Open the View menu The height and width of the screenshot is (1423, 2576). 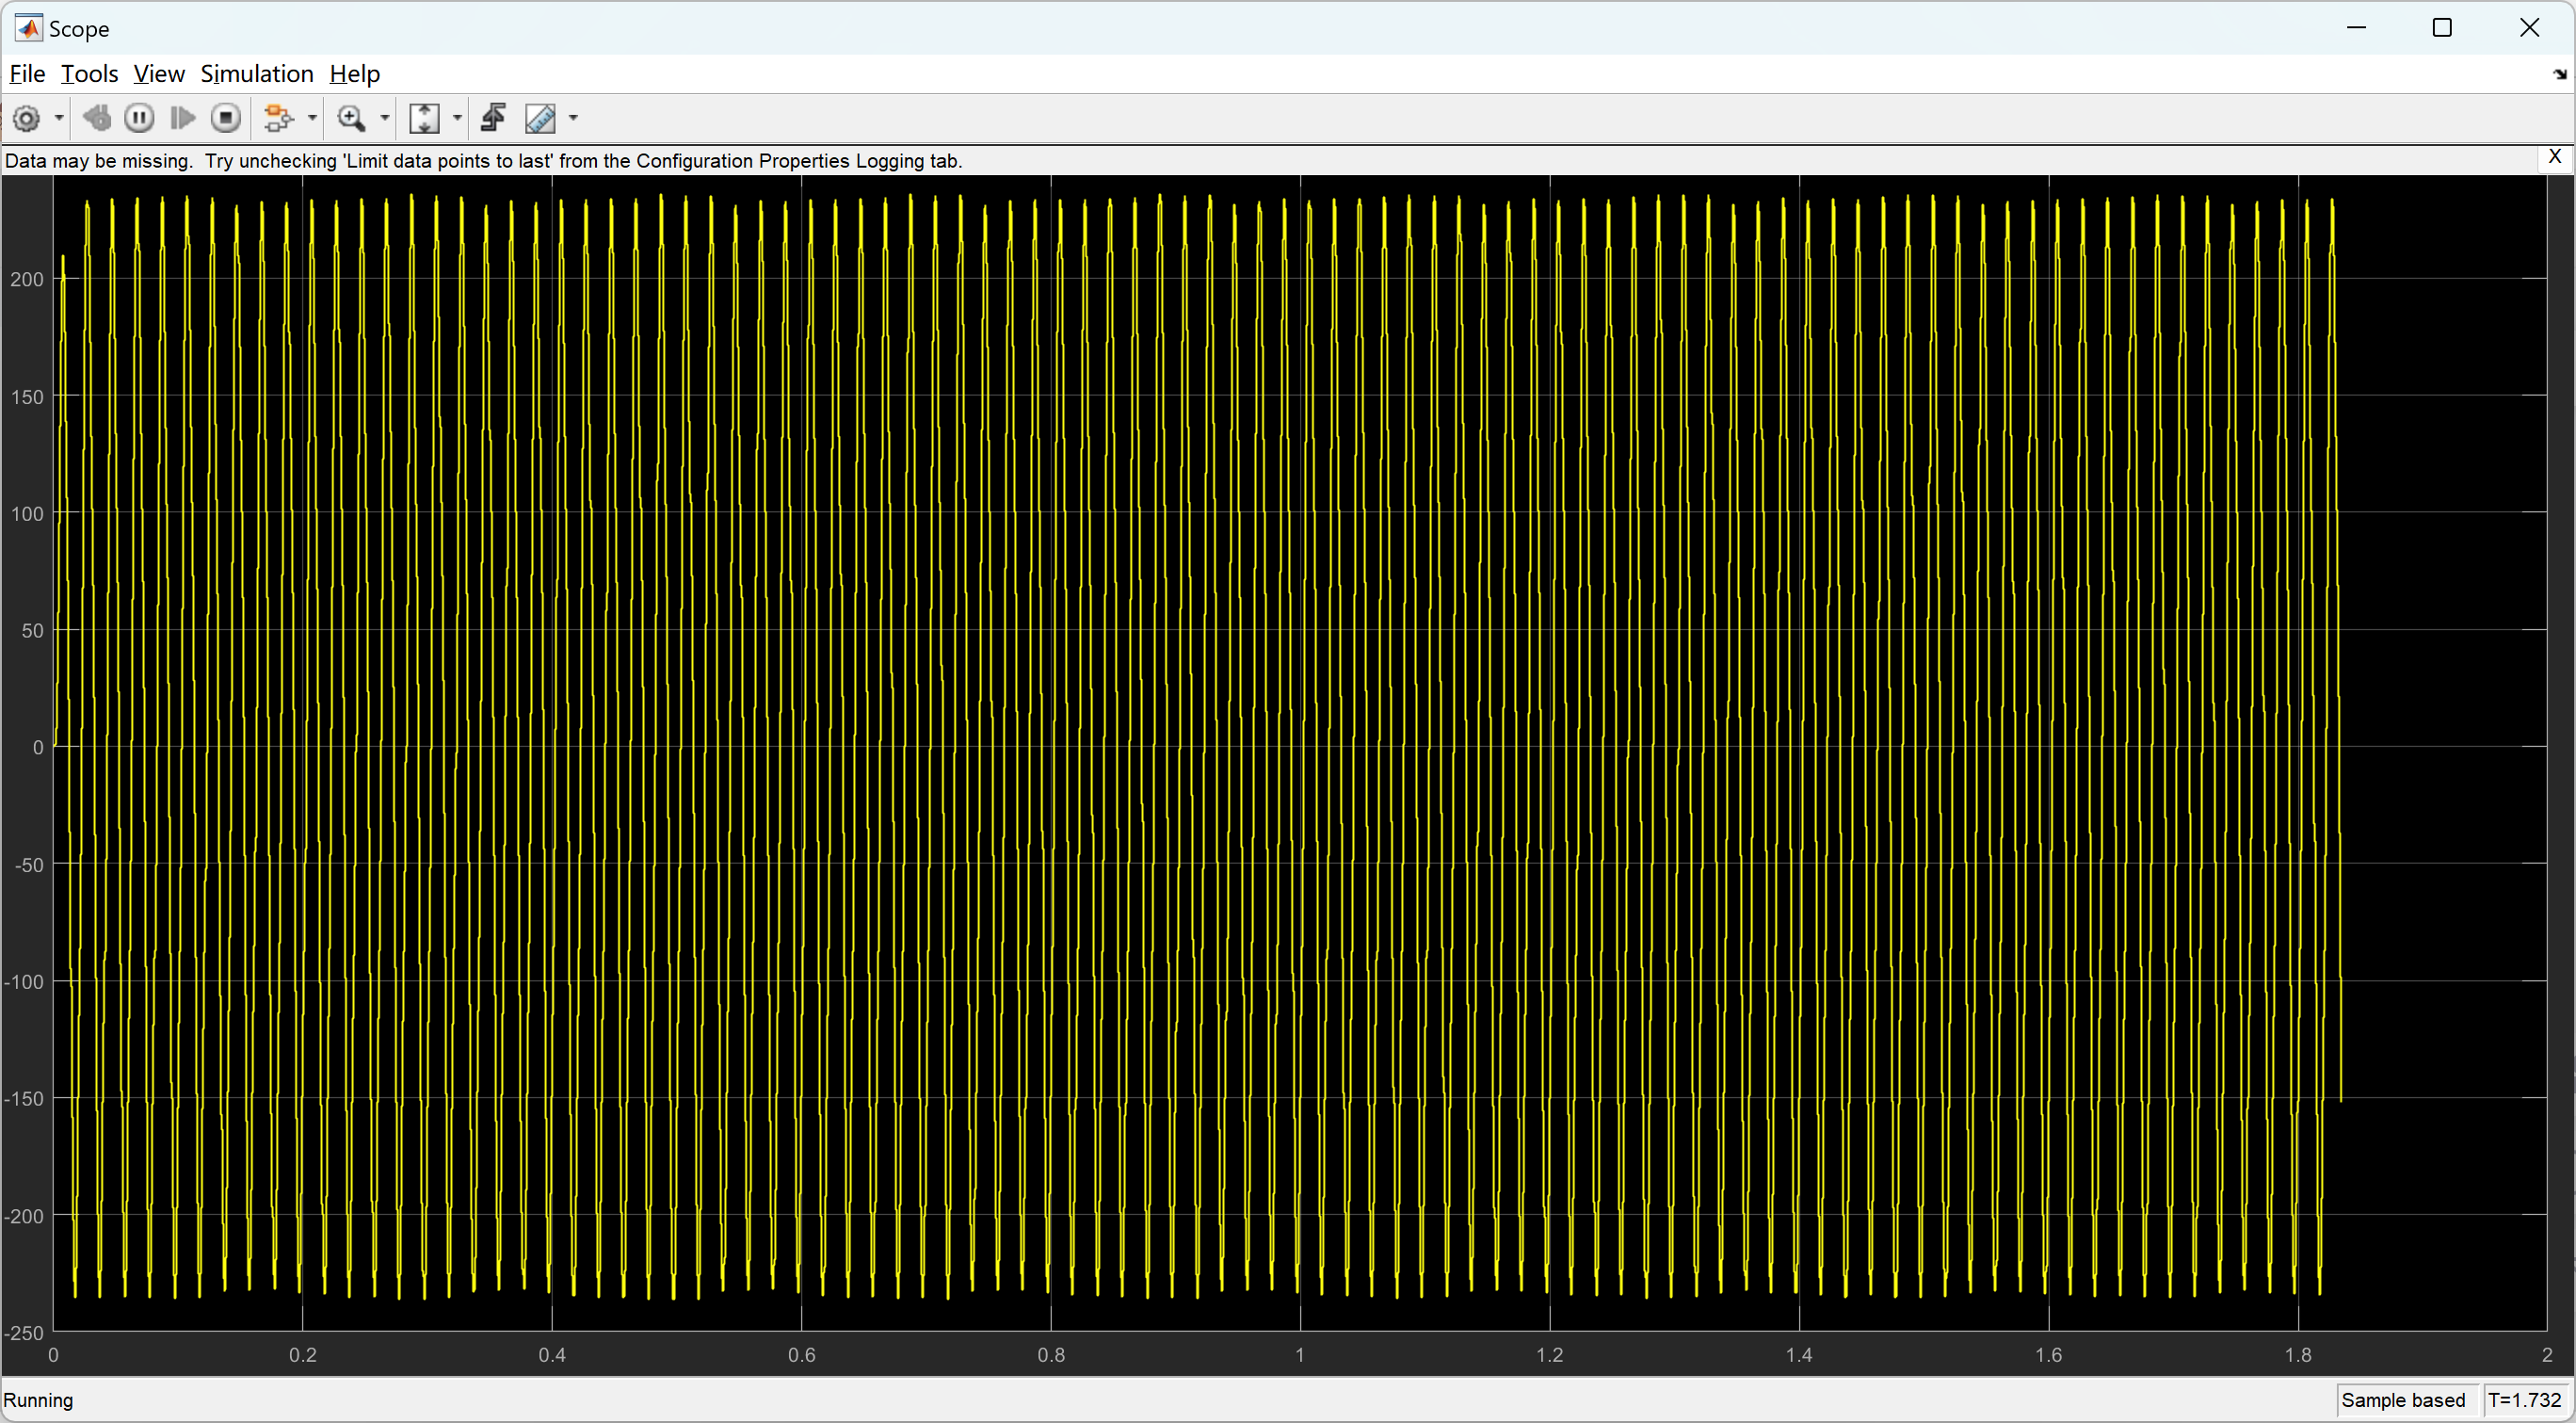(158, 74)
